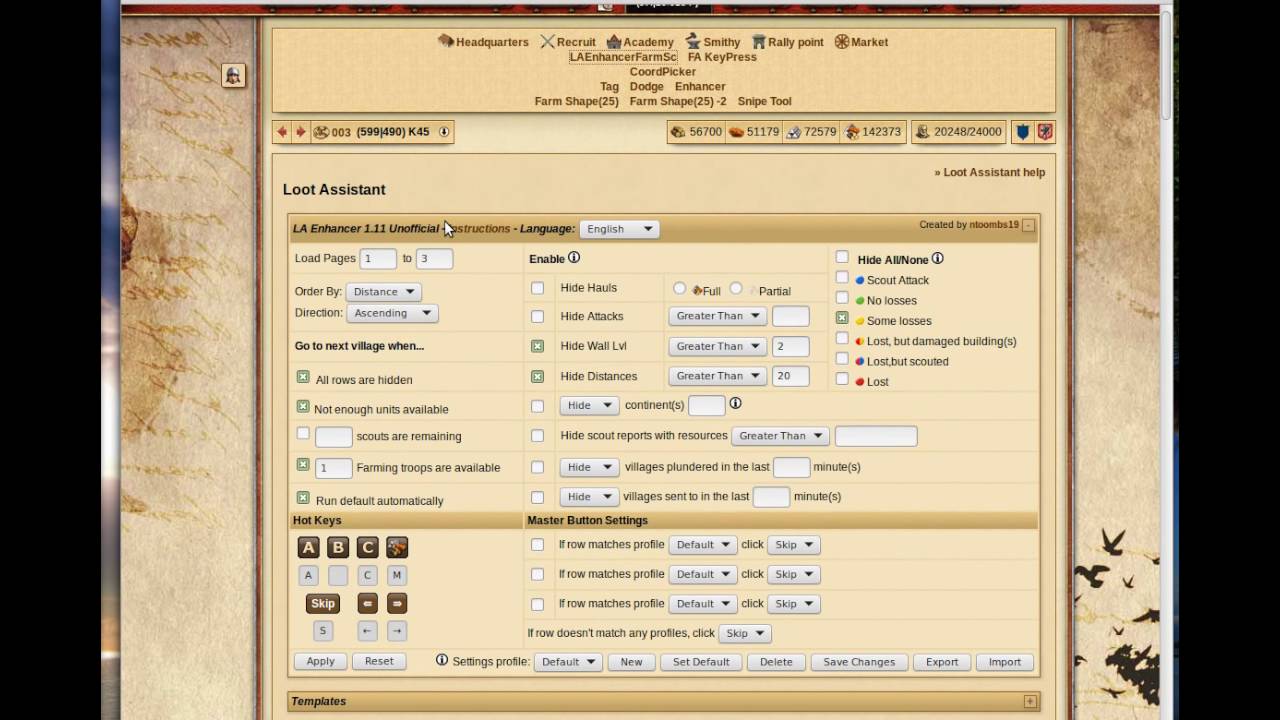
Task: Click the FA KeyPress quickbar link
Action: pos(722,57)
